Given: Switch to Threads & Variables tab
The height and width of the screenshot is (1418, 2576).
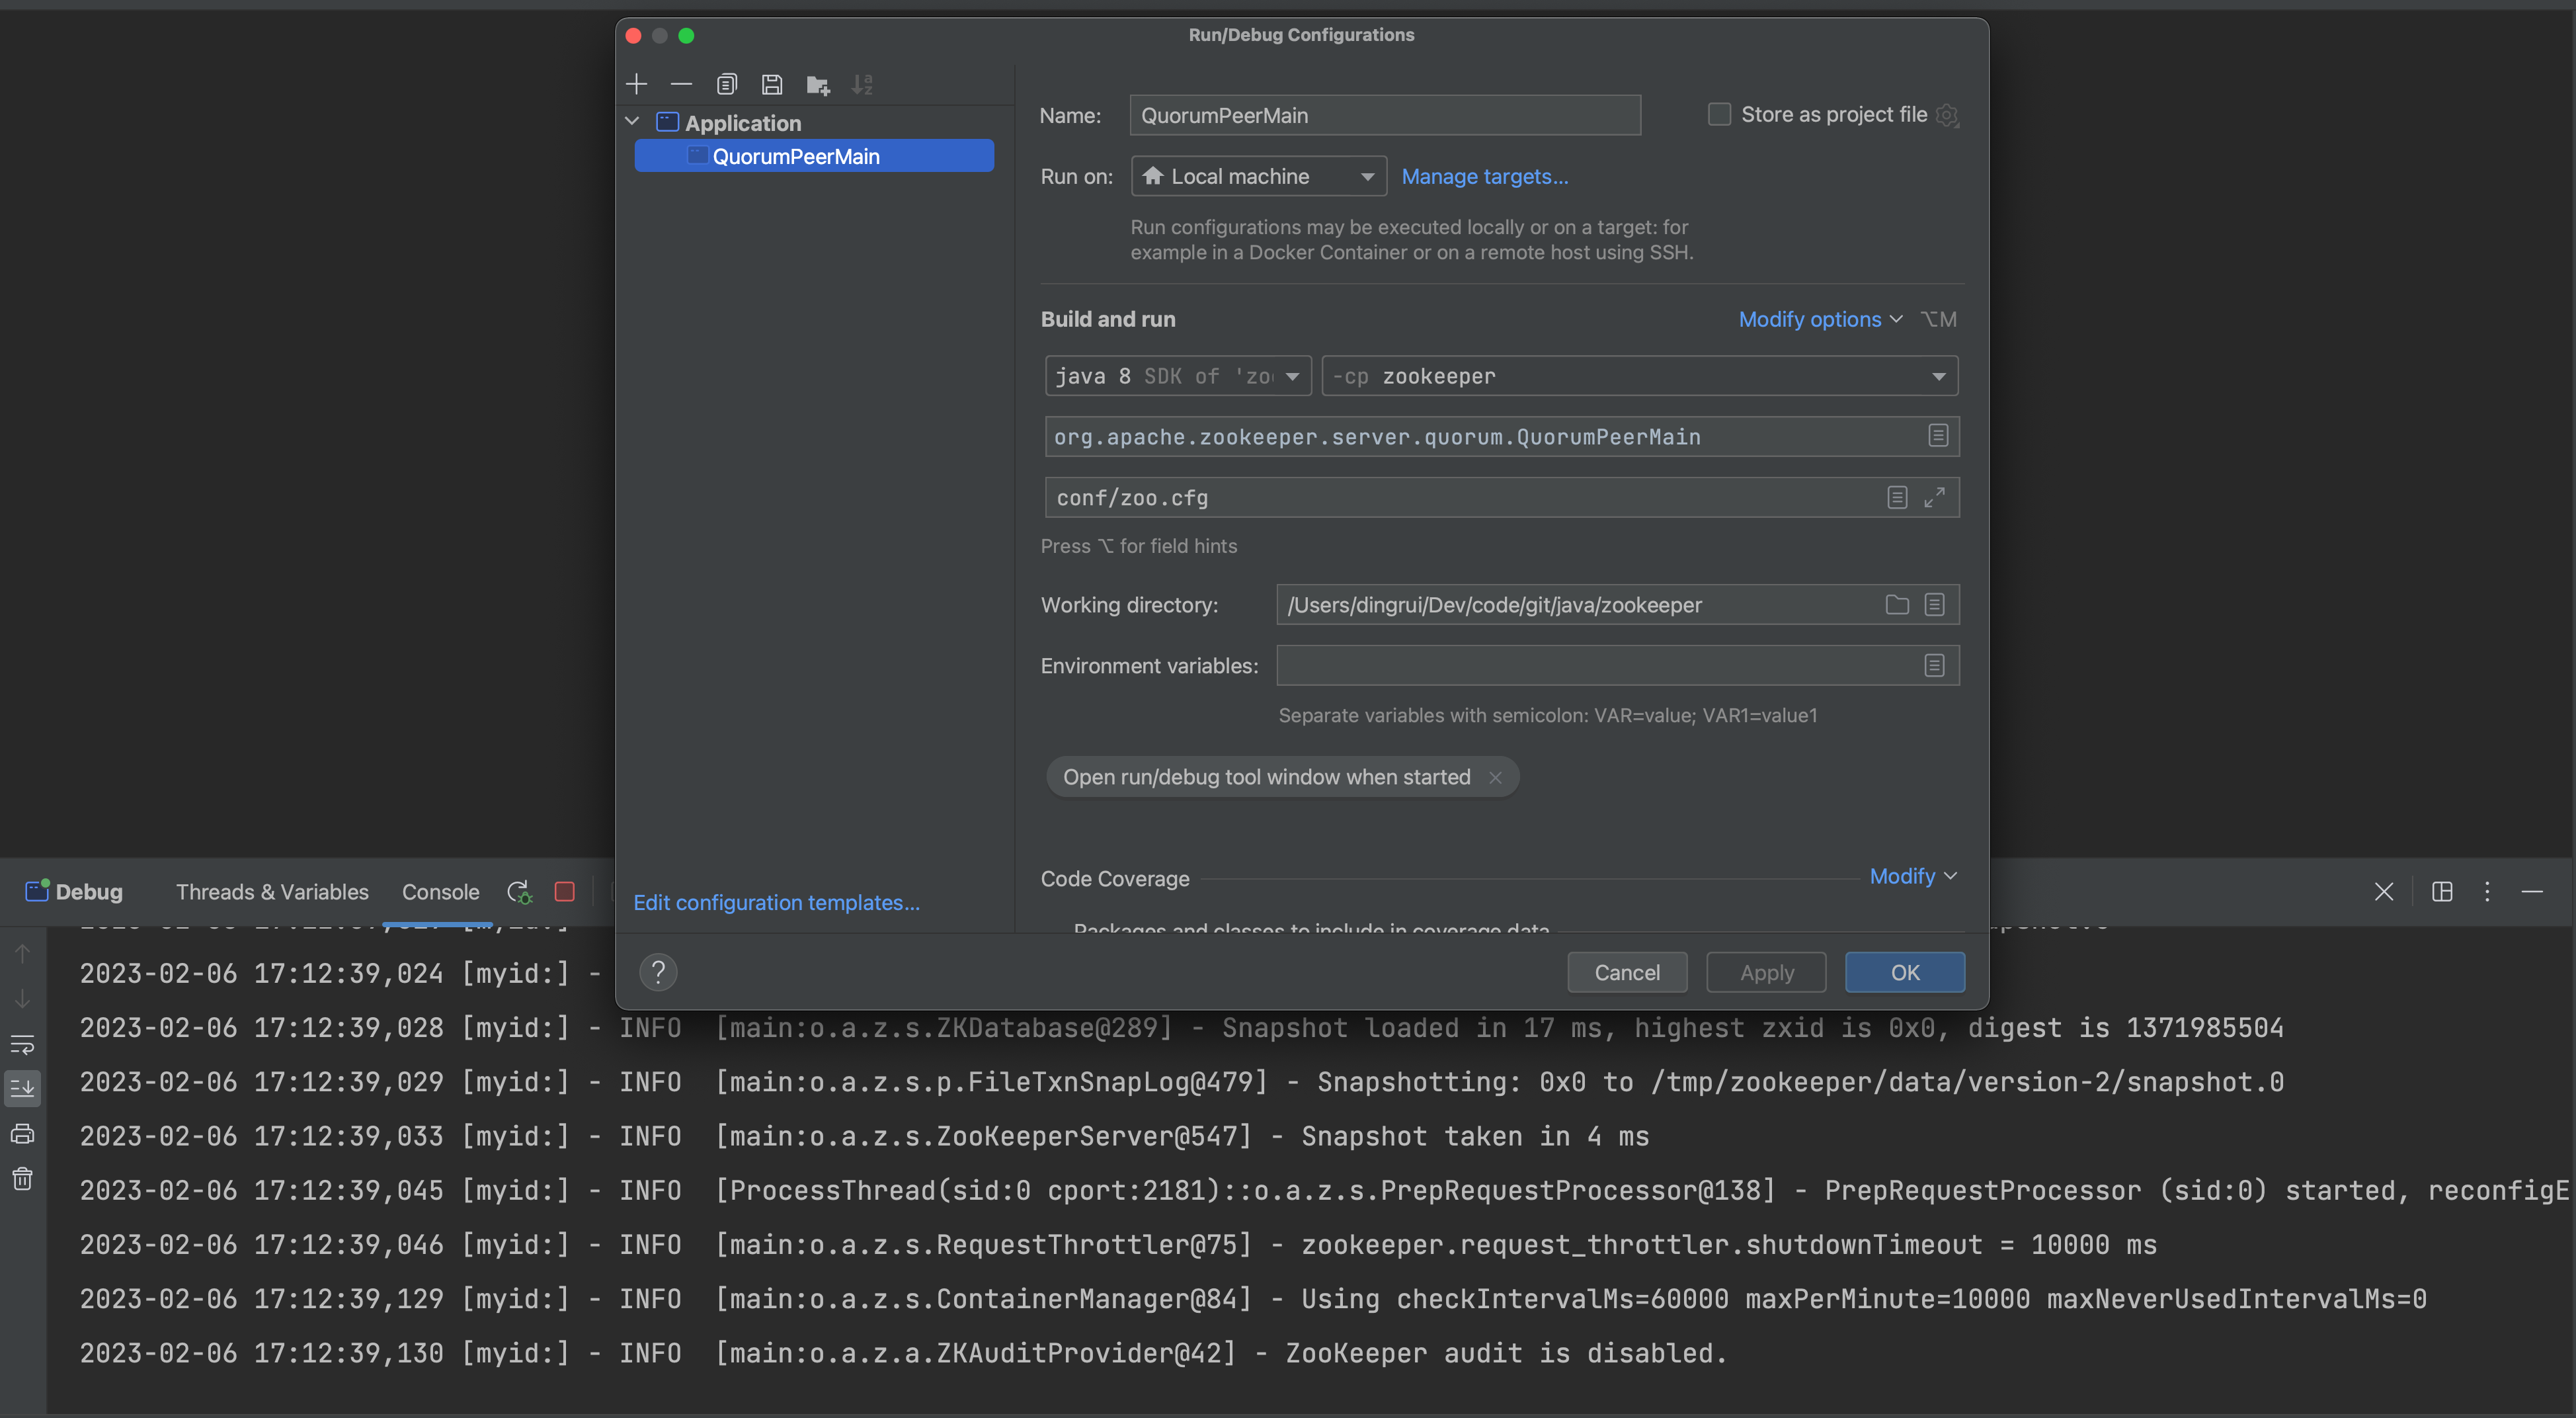Looking at the screenshot, I should (272, 892).
